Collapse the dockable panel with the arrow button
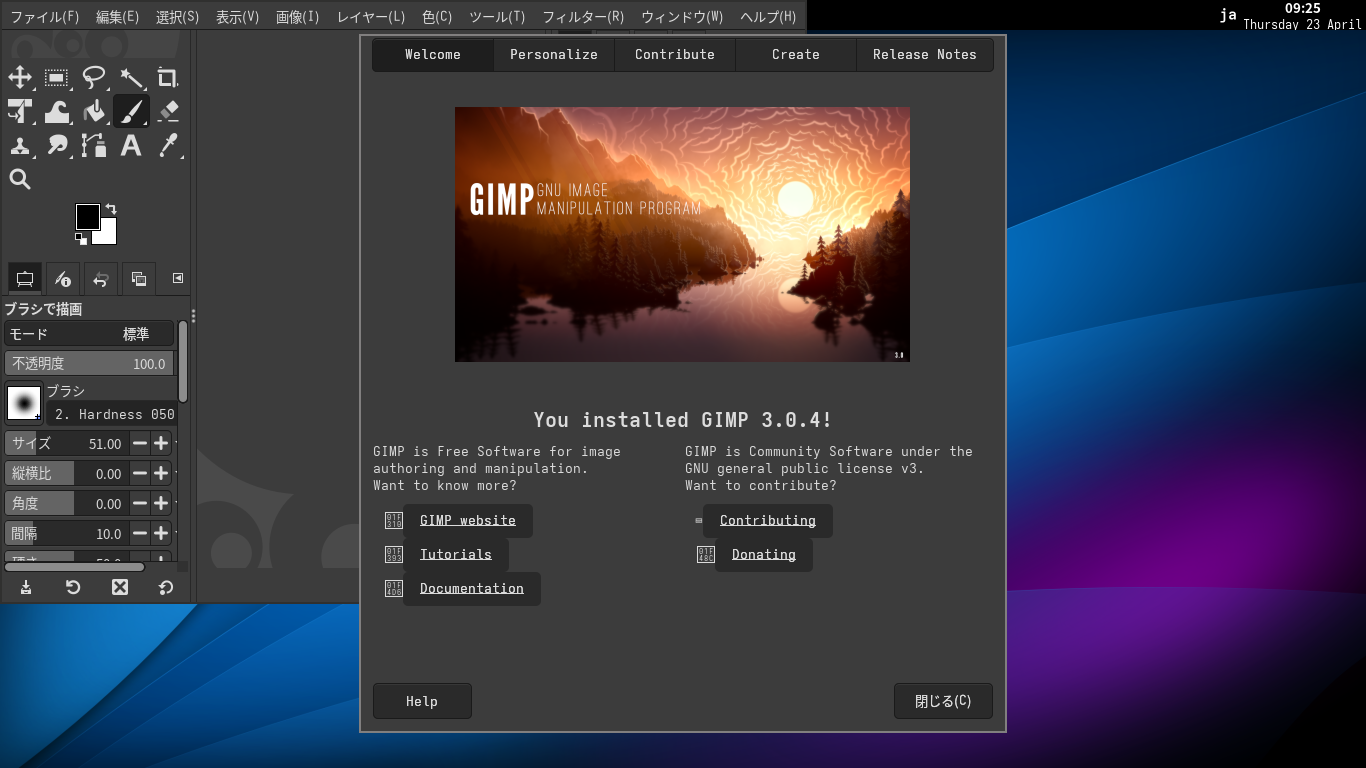Screen dimensions: 1366x768 point(178,278)
